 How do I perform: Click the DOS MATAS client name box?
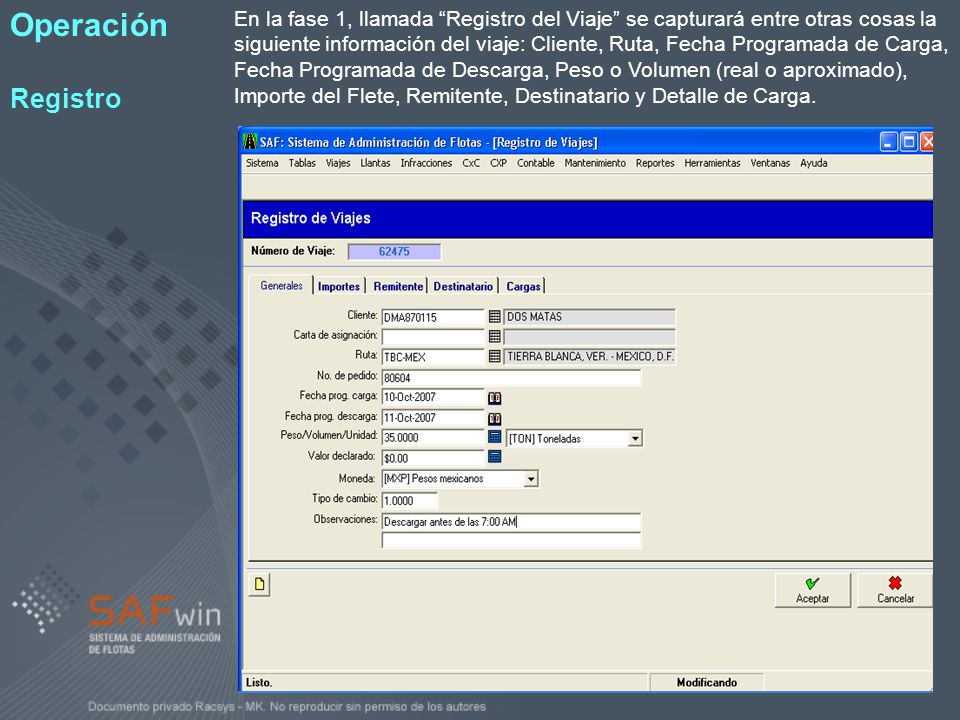[x=589, y=317]
